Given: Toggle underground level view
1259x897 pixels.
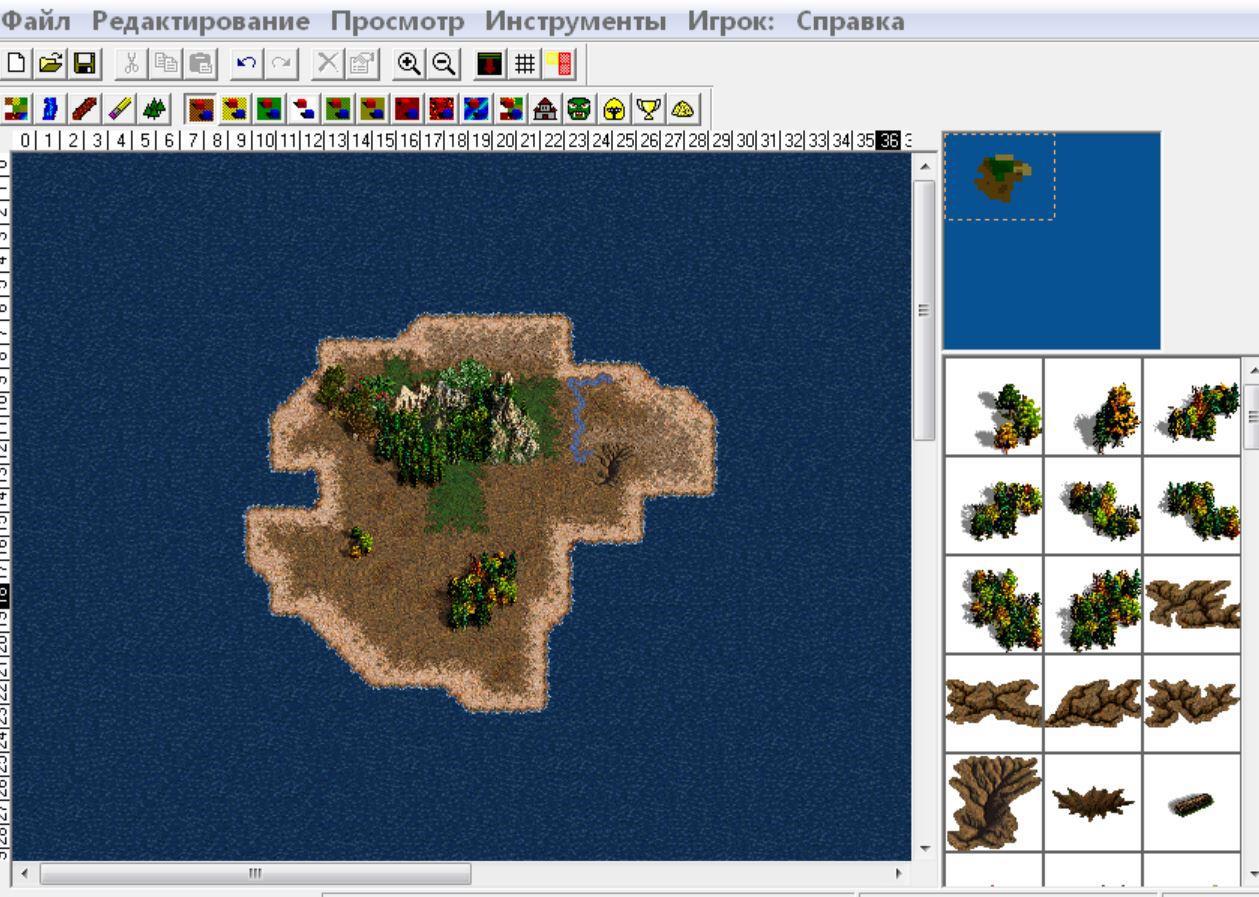Looking at the screenshot, I should coord(490,63).
